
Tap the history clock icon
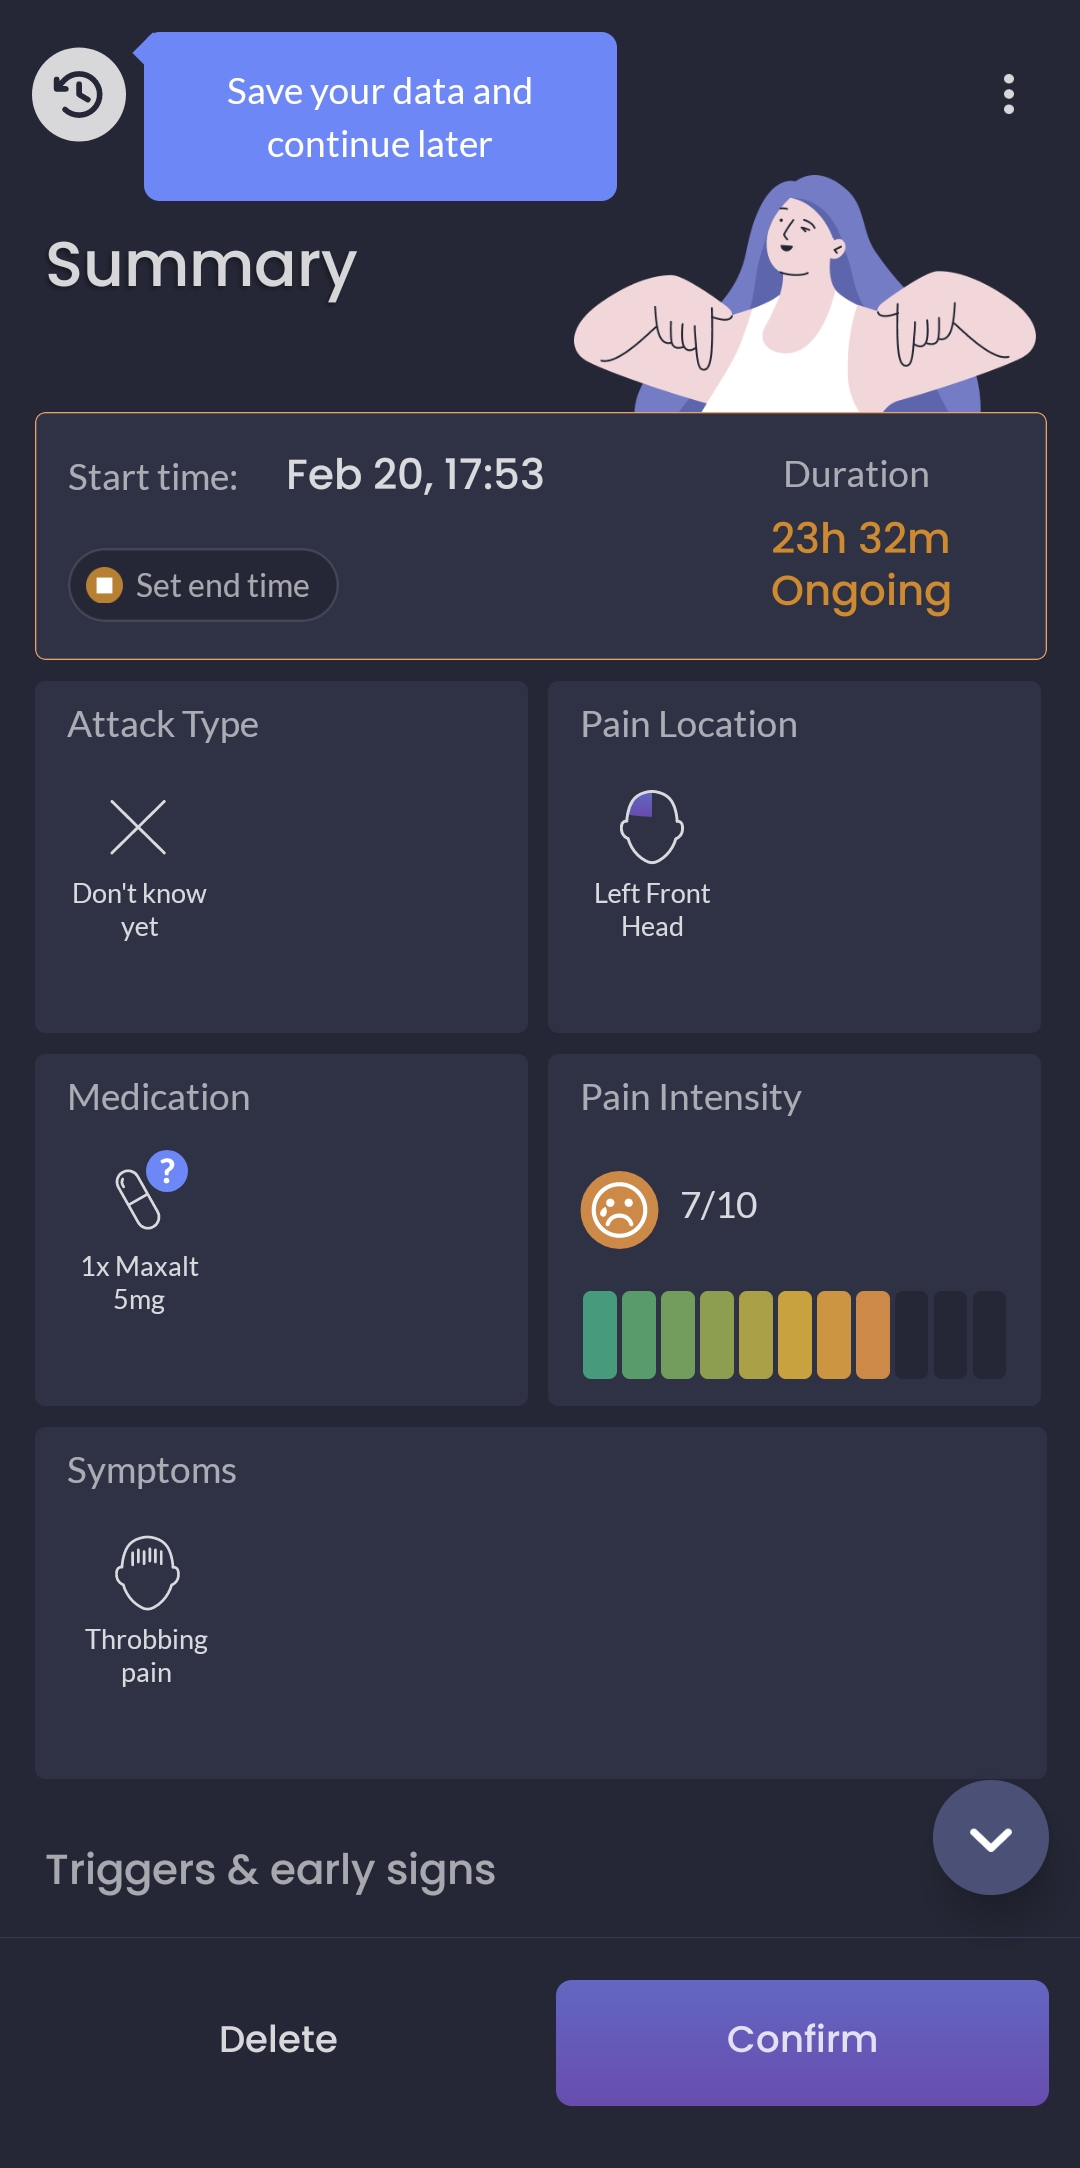pyautogui.click(x=79, y=95)
